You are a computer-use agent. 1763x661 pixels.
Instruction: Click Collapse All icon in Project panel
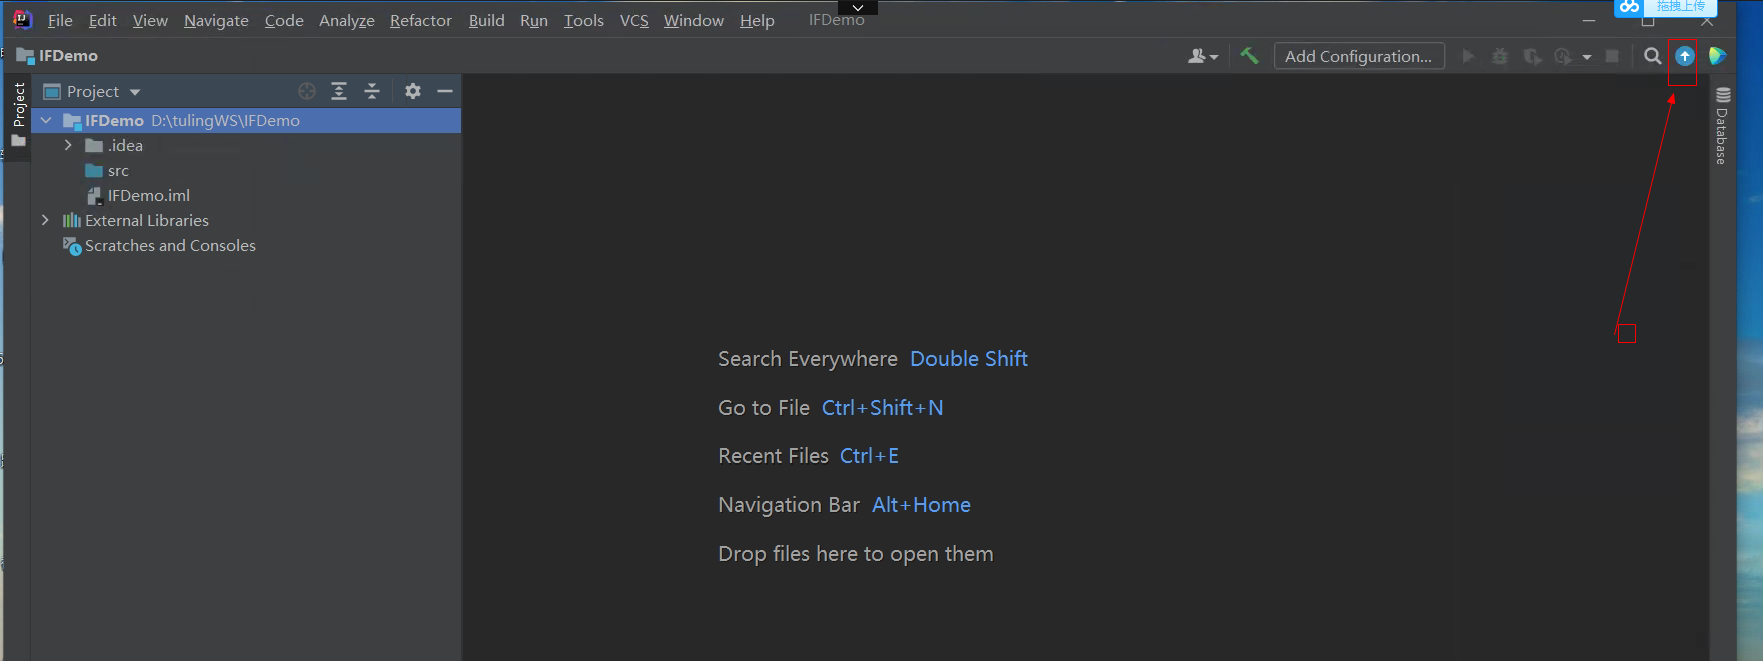tap(372, 91)
